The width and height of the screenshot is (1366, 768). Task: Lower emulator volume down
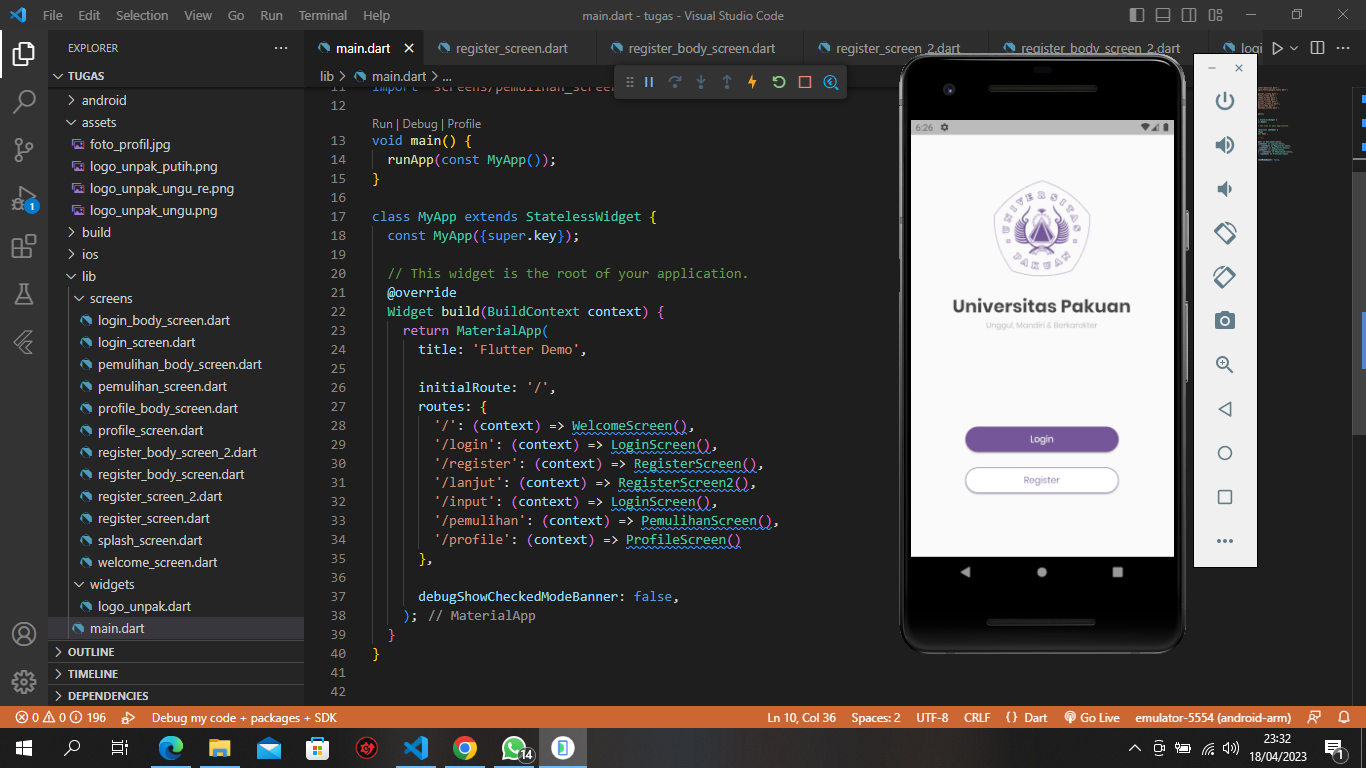tap(1224, 189)
